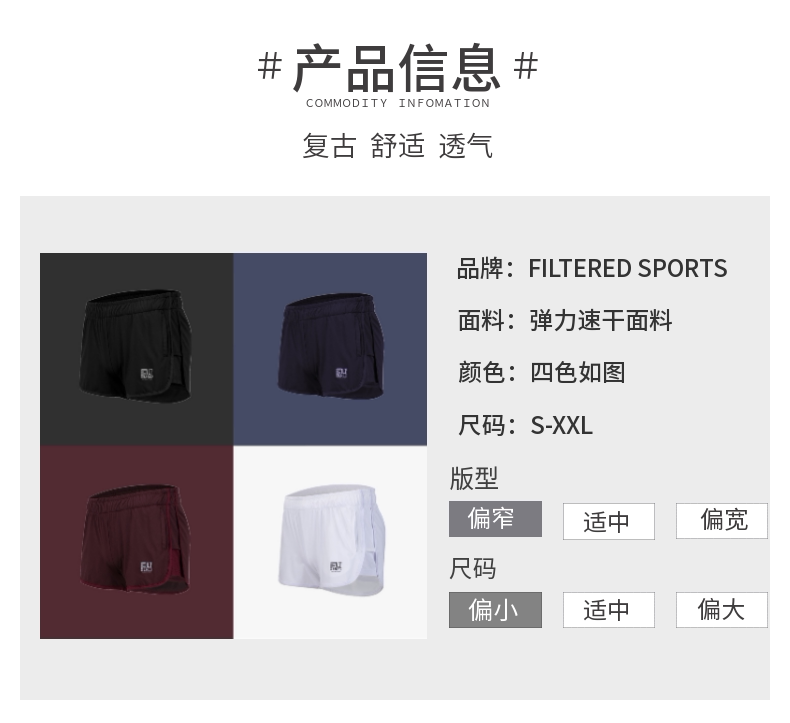Click the logo on the burgundy shorts

tap(147, 567)
